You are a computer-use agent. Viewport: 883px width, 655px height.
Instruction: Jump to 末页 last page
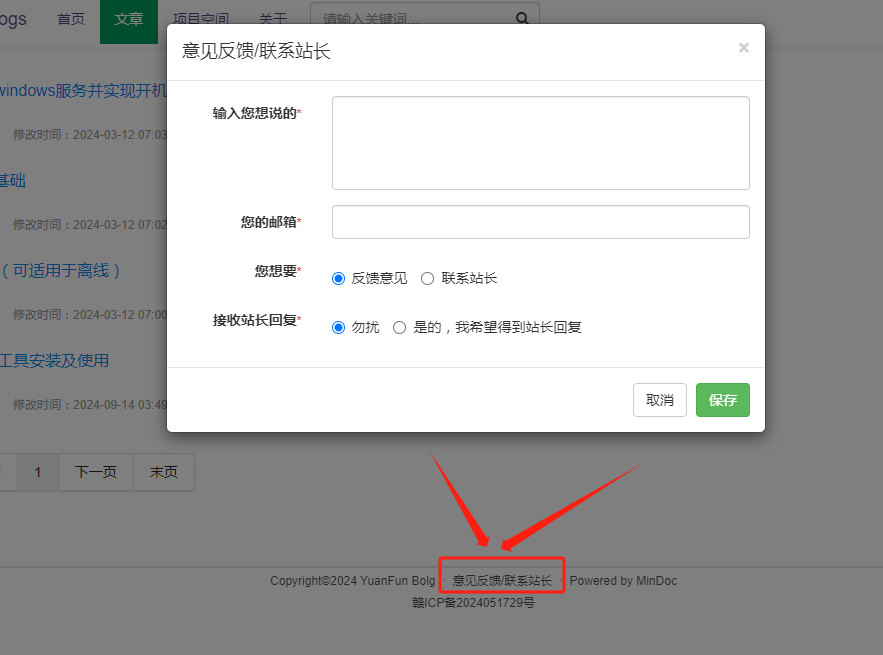click(x=164, y=472)
